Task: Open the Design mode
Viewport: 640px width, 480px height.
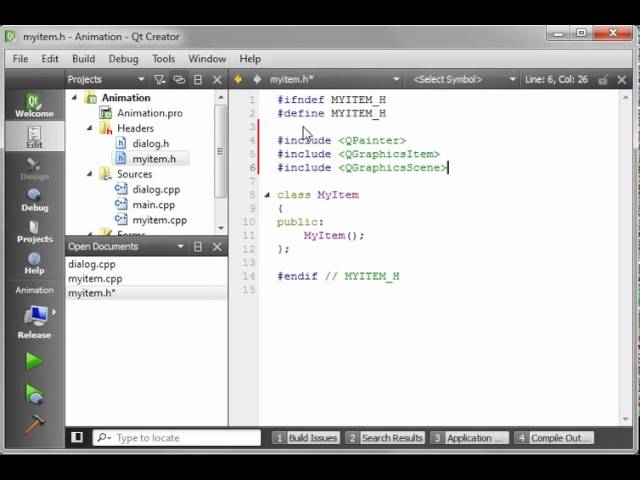Action: point(34,169)
